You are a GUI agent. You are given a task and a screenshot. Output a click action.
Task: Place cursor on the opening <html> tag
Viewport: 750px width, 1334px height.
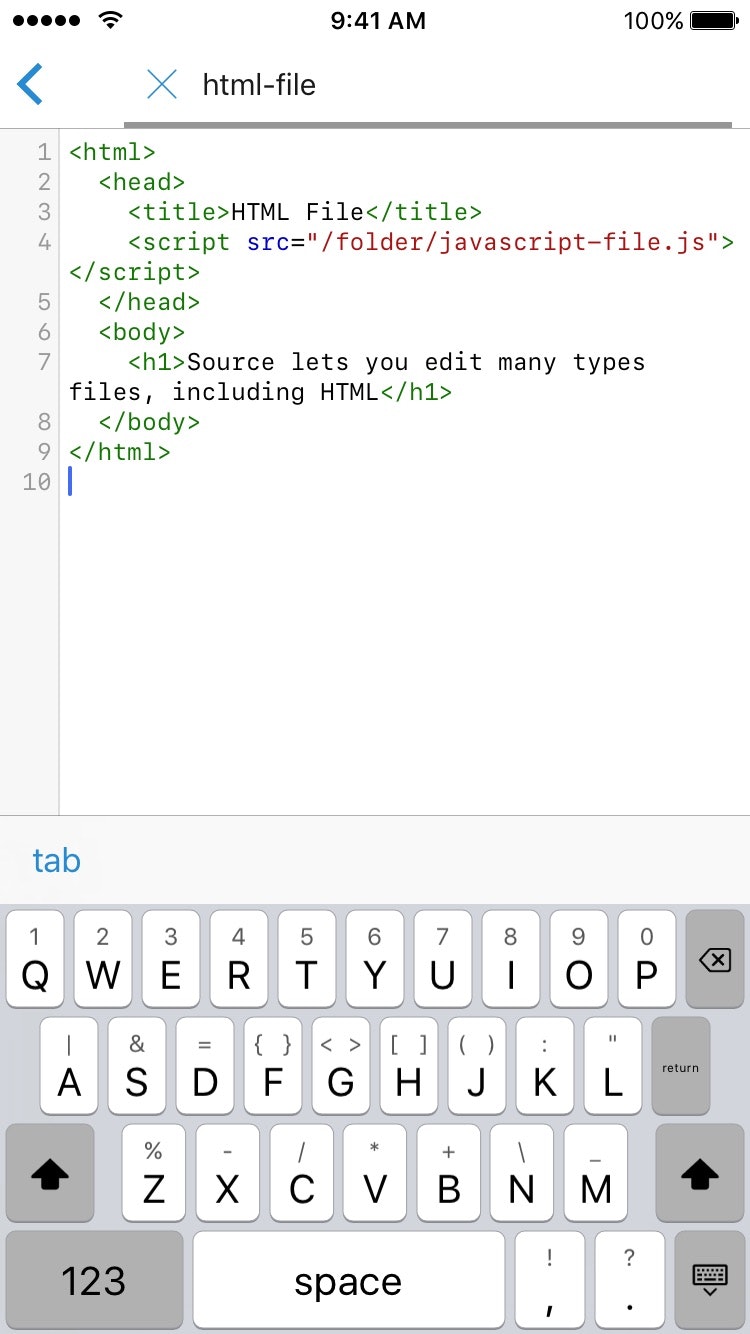113,152
